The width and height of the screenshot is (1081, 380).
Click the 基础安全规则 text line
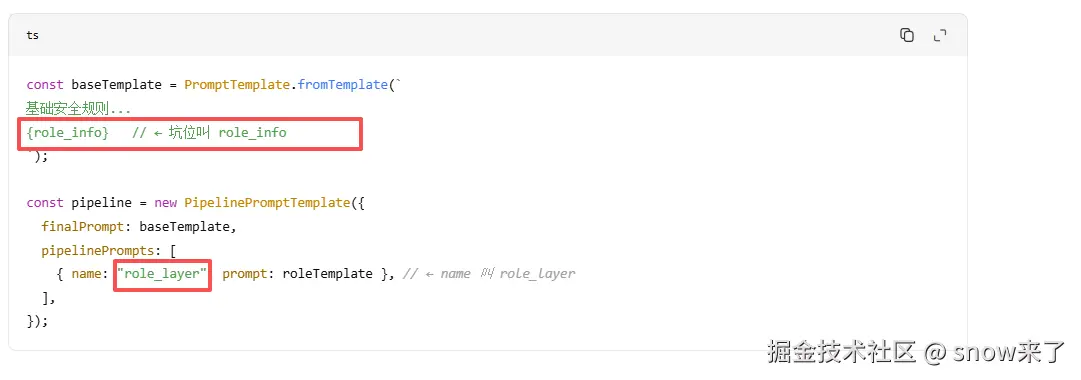(x=79, y=109)
